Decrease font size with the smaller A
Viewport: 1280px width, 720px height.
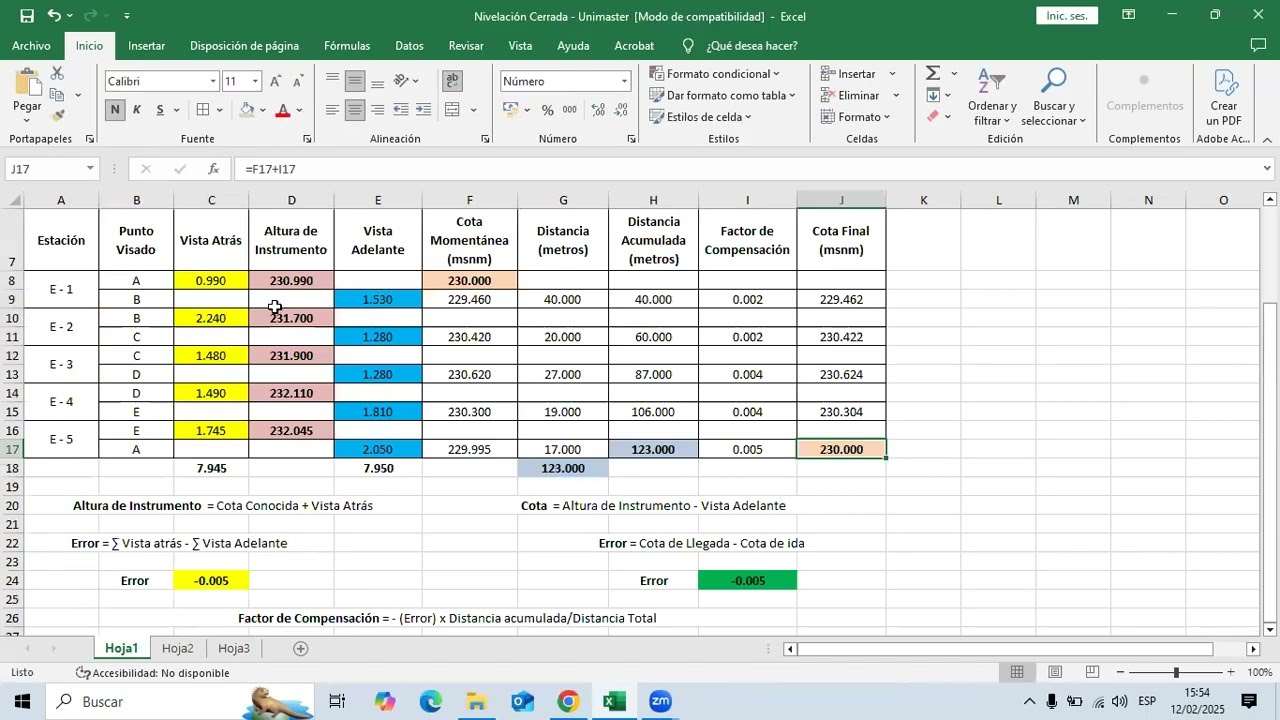point(297,81)
